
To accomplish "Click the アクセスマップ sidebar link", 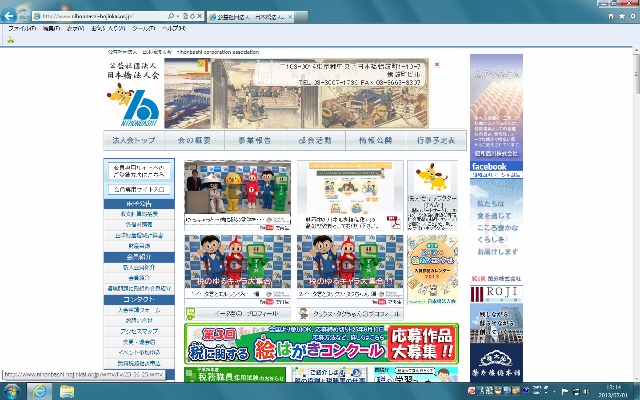I will click(x=139, y=332).
